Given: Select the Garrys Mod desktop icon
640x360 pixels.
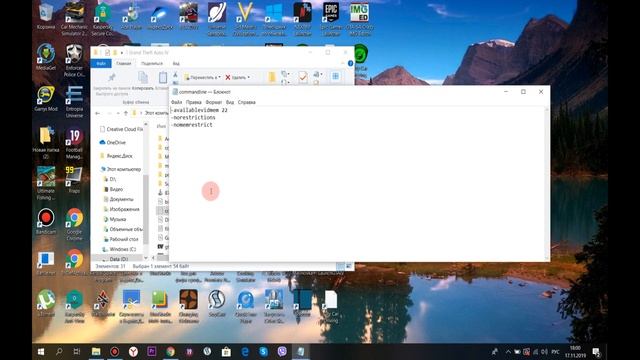Looking at the screenshot, I should (x=46, y=98).
